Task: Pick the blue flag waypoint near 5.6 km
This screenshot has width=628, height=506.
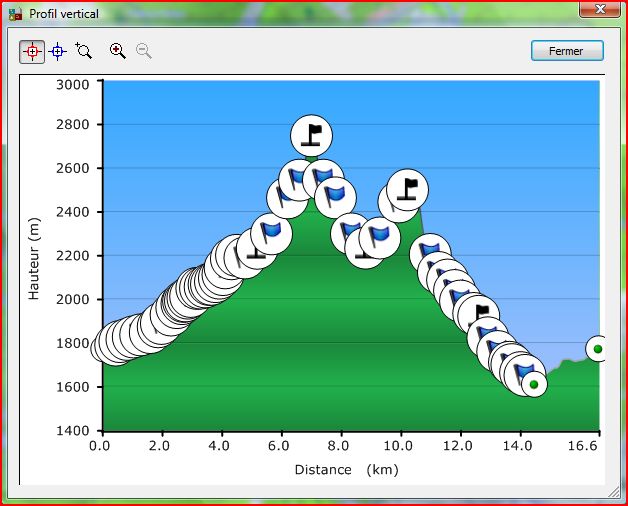Action: click(271, 231)
